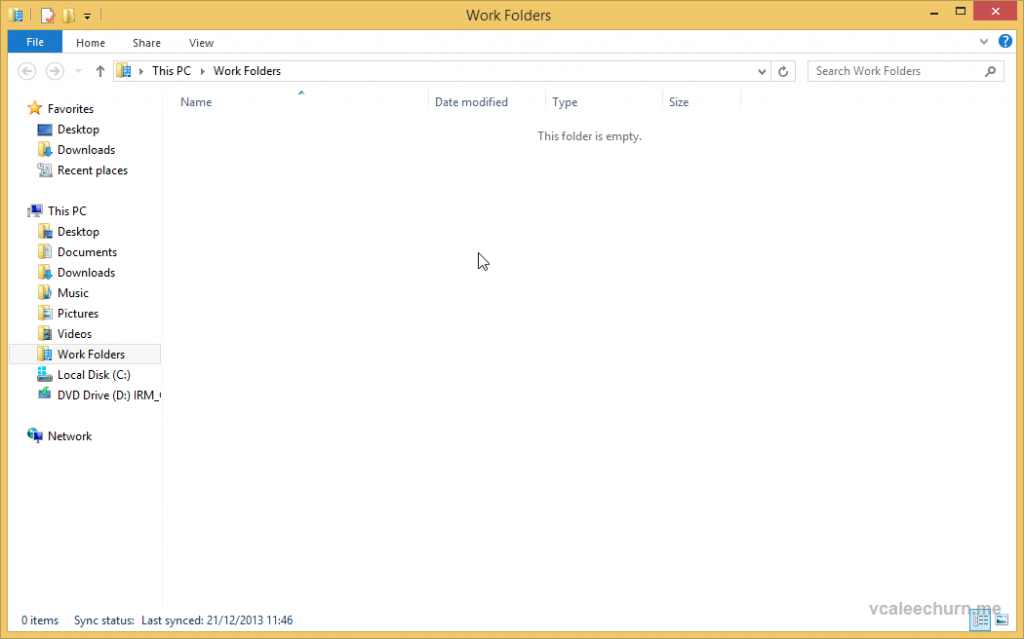Expand the ribbon with the chevron

984,41
